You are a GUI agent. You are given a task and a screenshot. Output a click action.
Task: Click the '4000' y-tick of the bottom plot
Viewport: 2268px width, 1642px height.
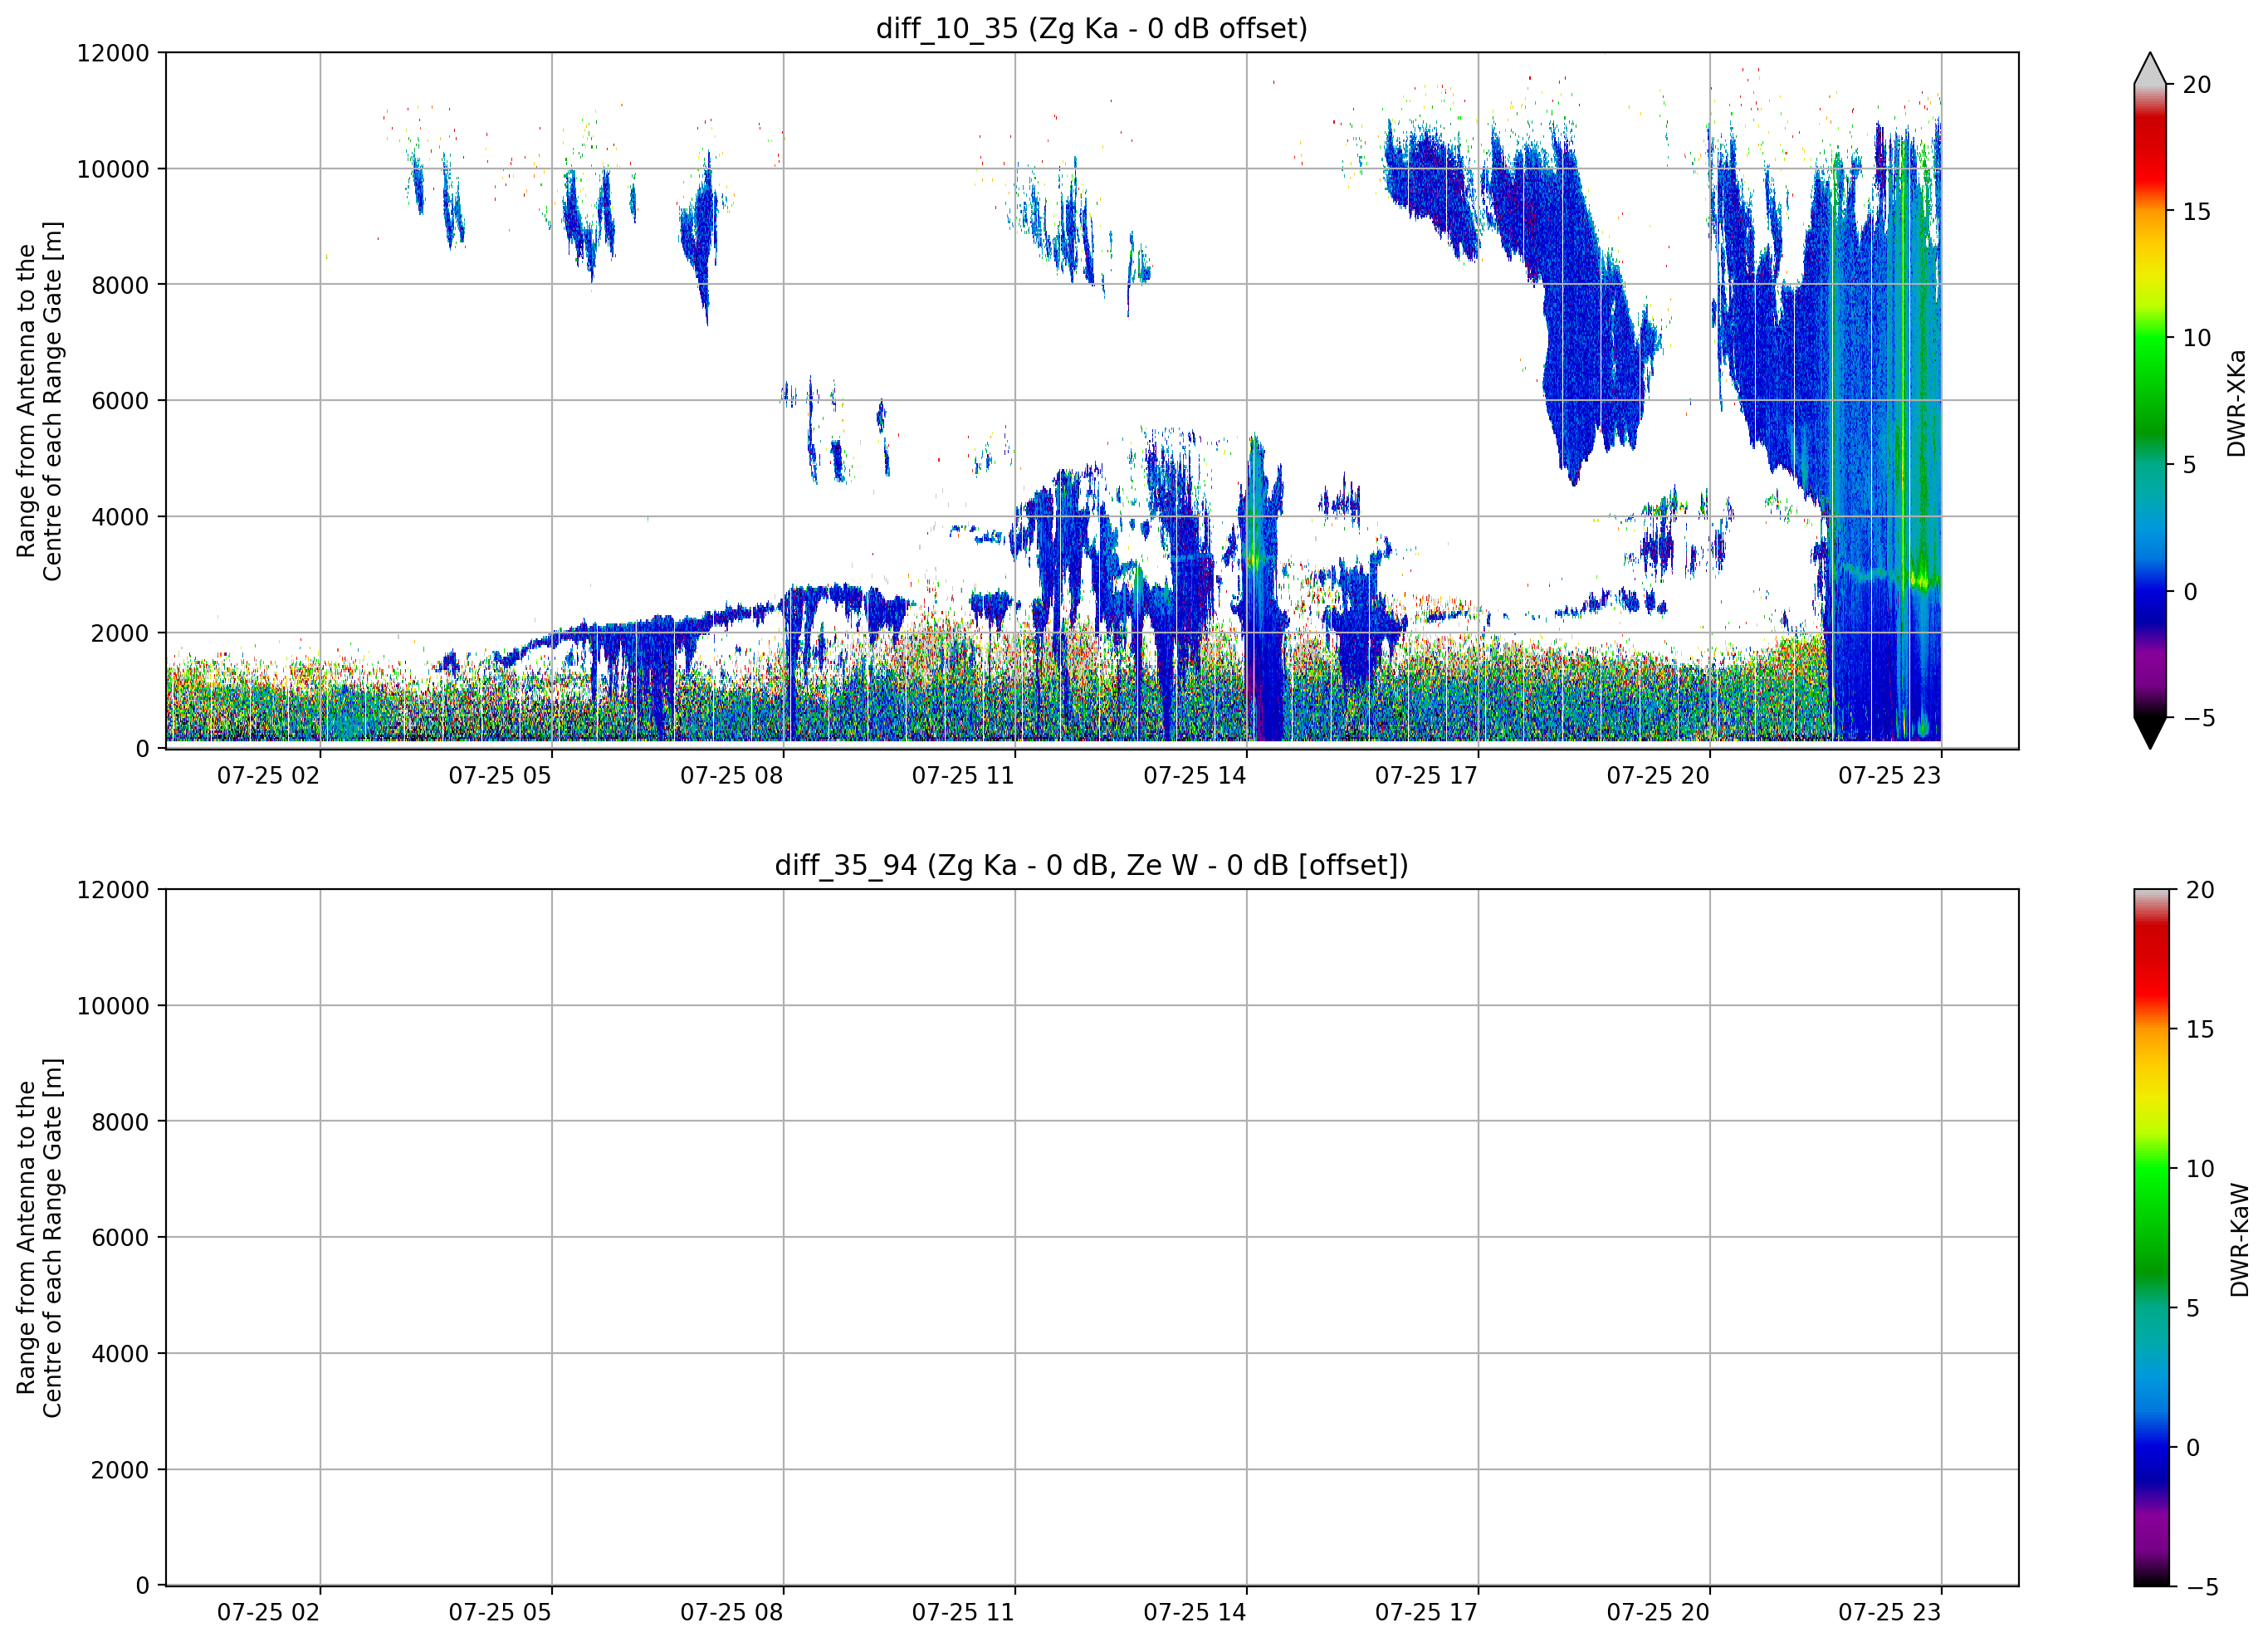120,1354
